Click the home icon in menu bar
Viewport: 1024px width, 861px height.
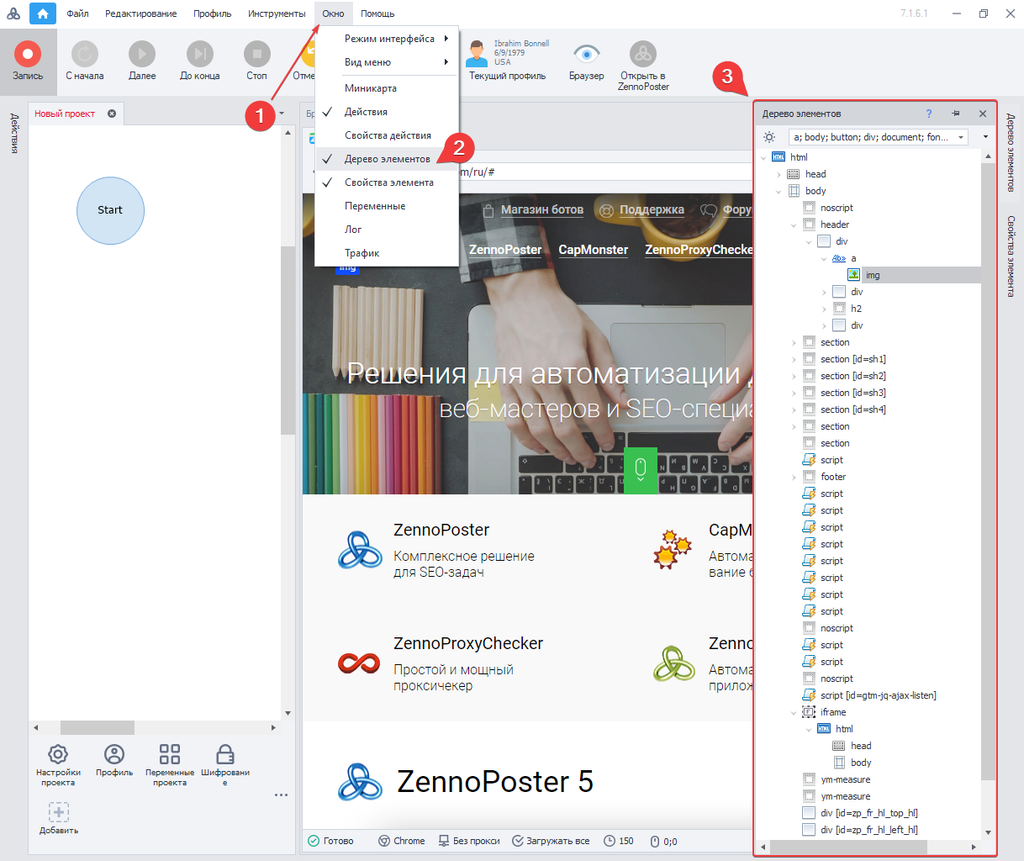43,13
